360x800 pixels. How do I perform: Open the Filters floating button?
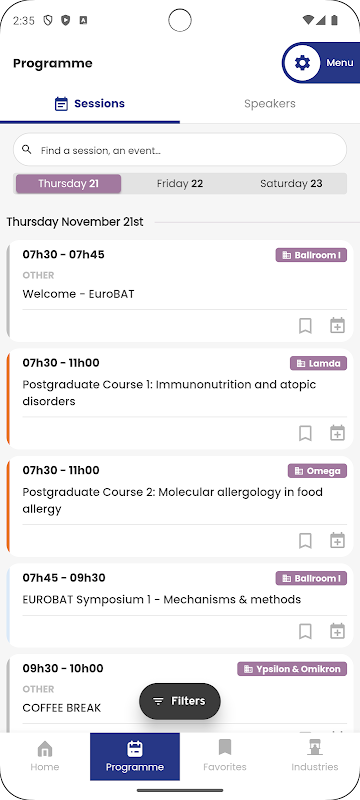pos(180,701)
